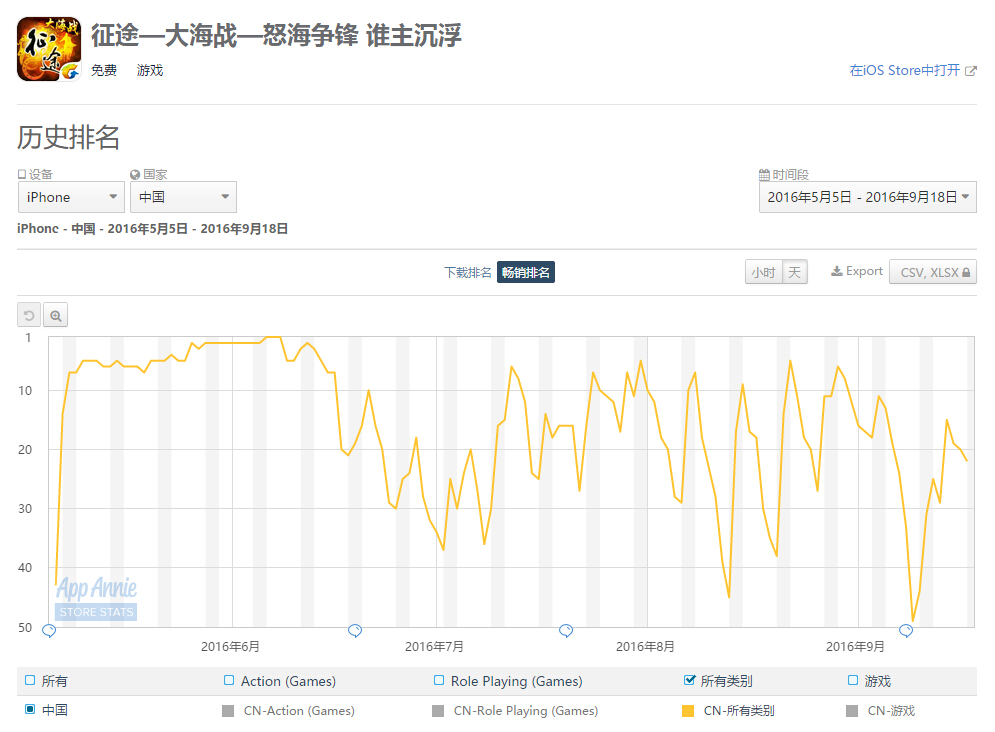Switch chart granularity to 天
This screenshot has width=995, height=732.
(x=794, y=273)
